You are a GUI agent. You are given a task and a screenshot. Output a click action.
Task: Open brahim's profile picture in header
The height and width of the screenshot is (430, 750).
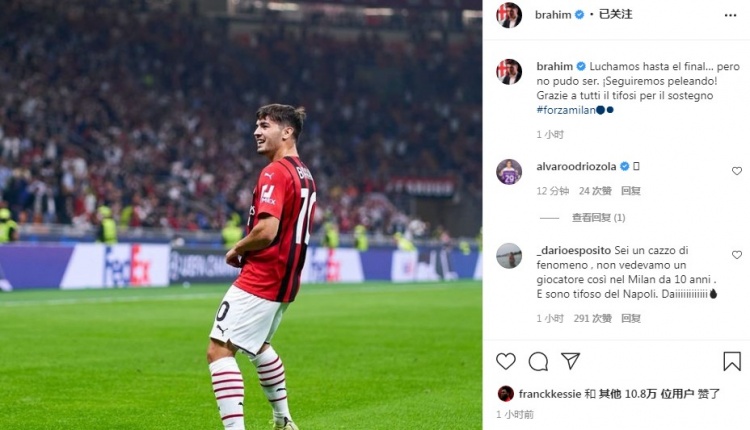(509, 15)
